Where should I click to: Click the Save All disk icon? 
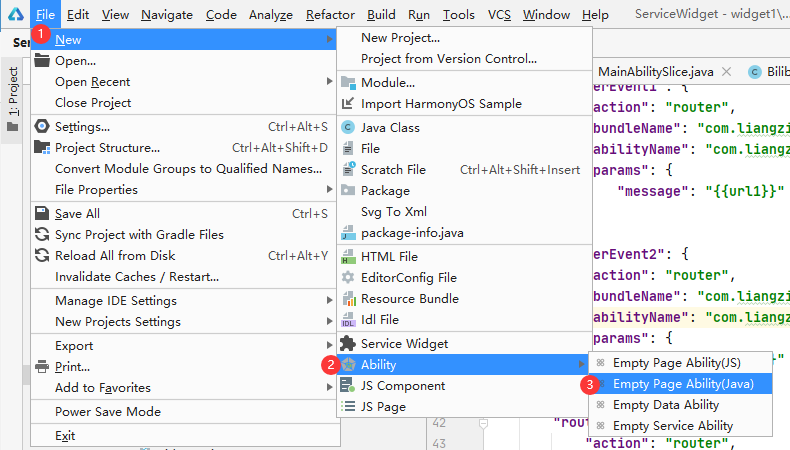pos(42,213)
